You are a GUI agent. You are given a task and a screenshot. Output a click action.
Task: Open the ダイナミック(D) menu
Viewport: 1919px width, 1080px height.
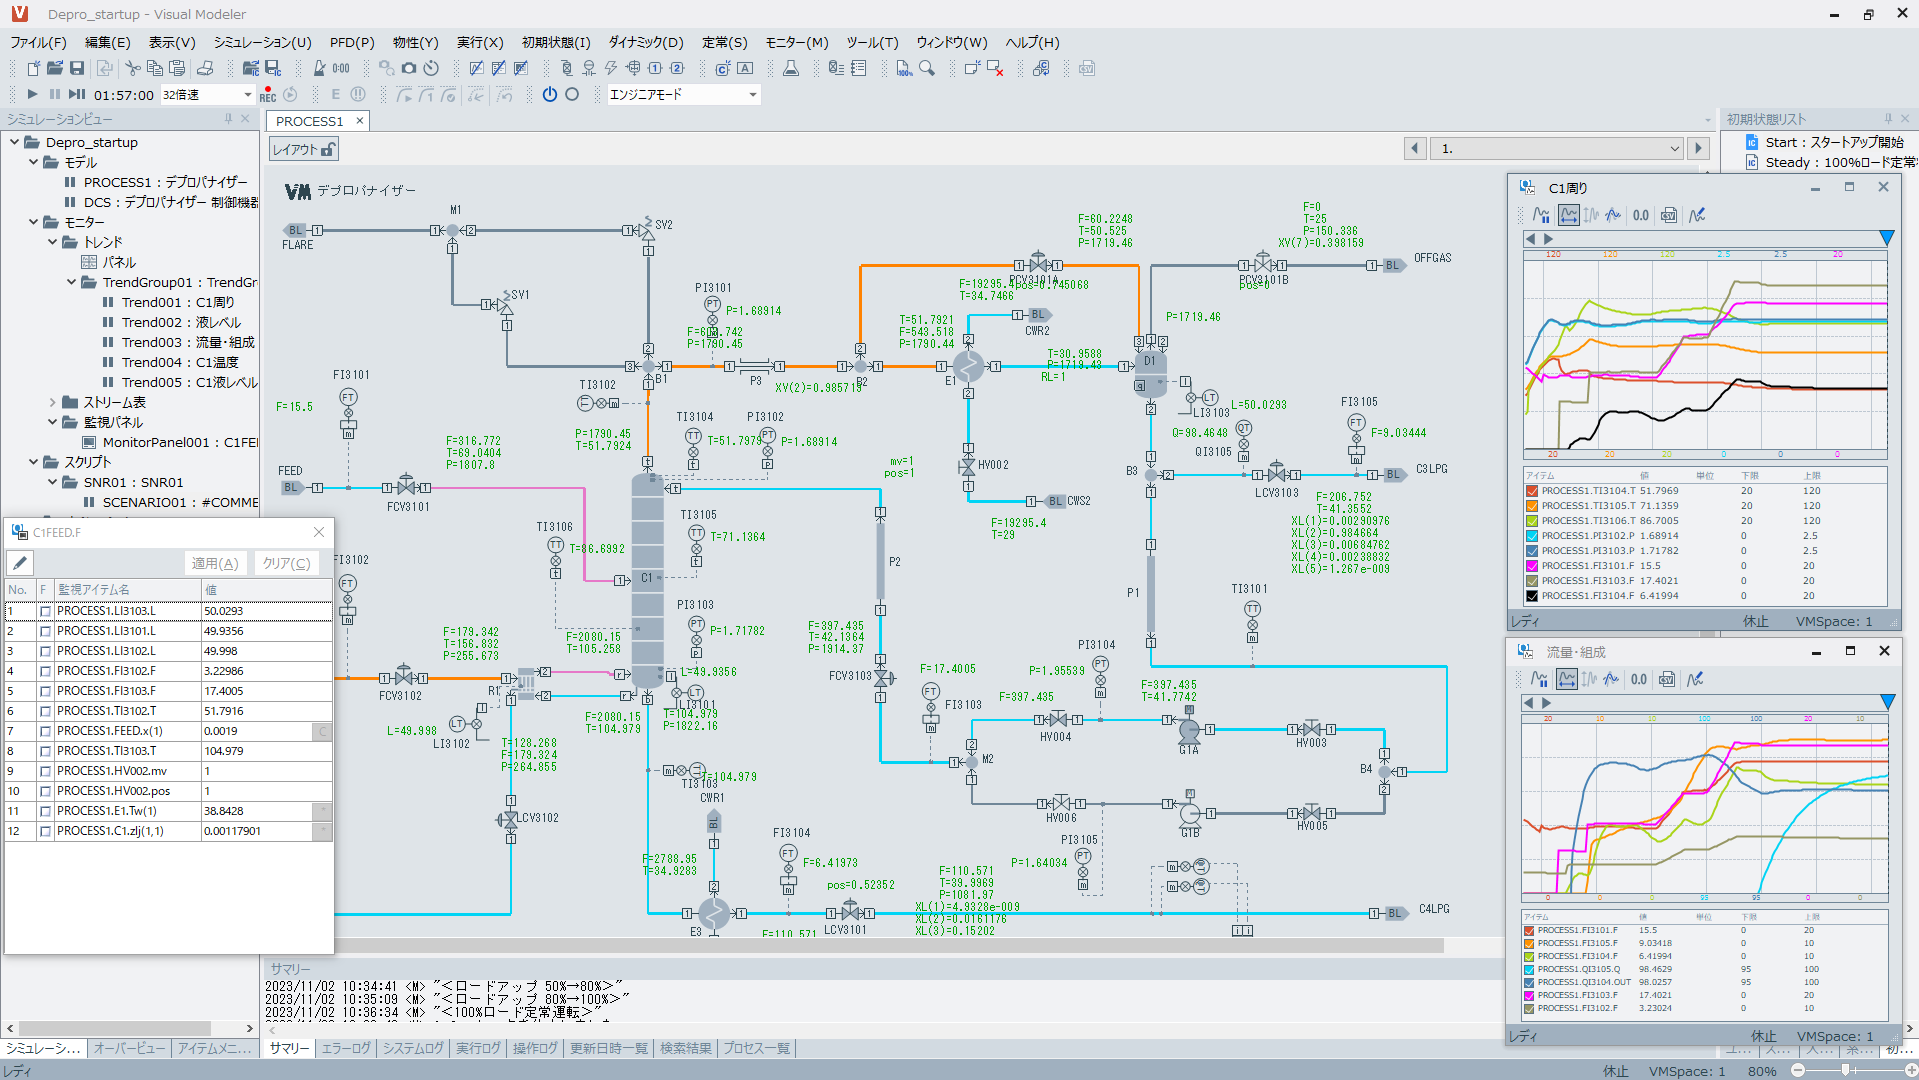point(645,42)
